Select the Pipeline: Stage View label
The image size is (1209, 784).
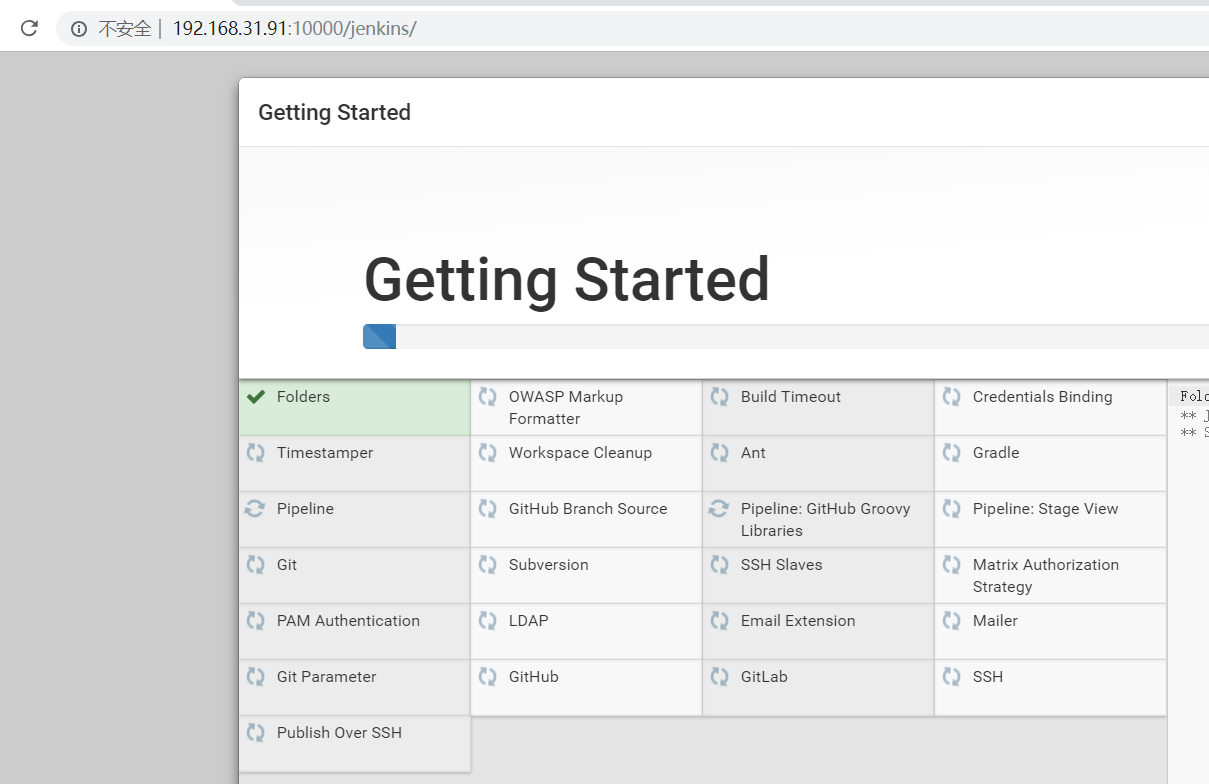click(1046, 509)
